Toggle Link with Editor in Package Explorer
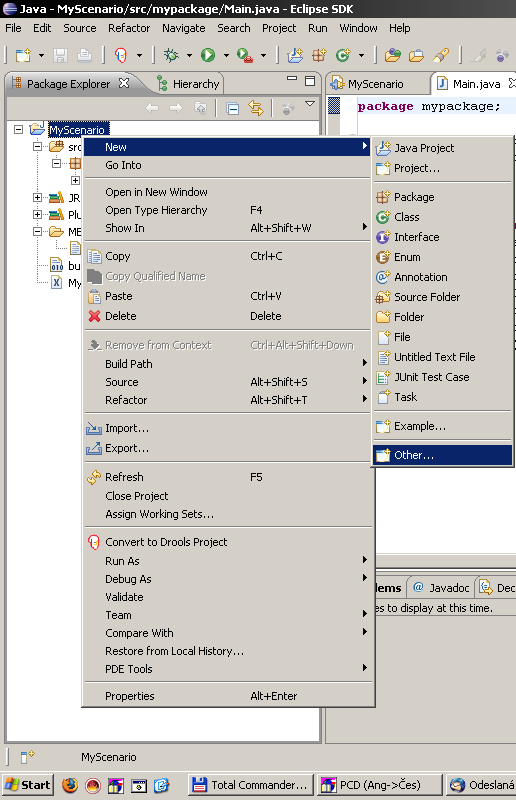 [256, 108]
